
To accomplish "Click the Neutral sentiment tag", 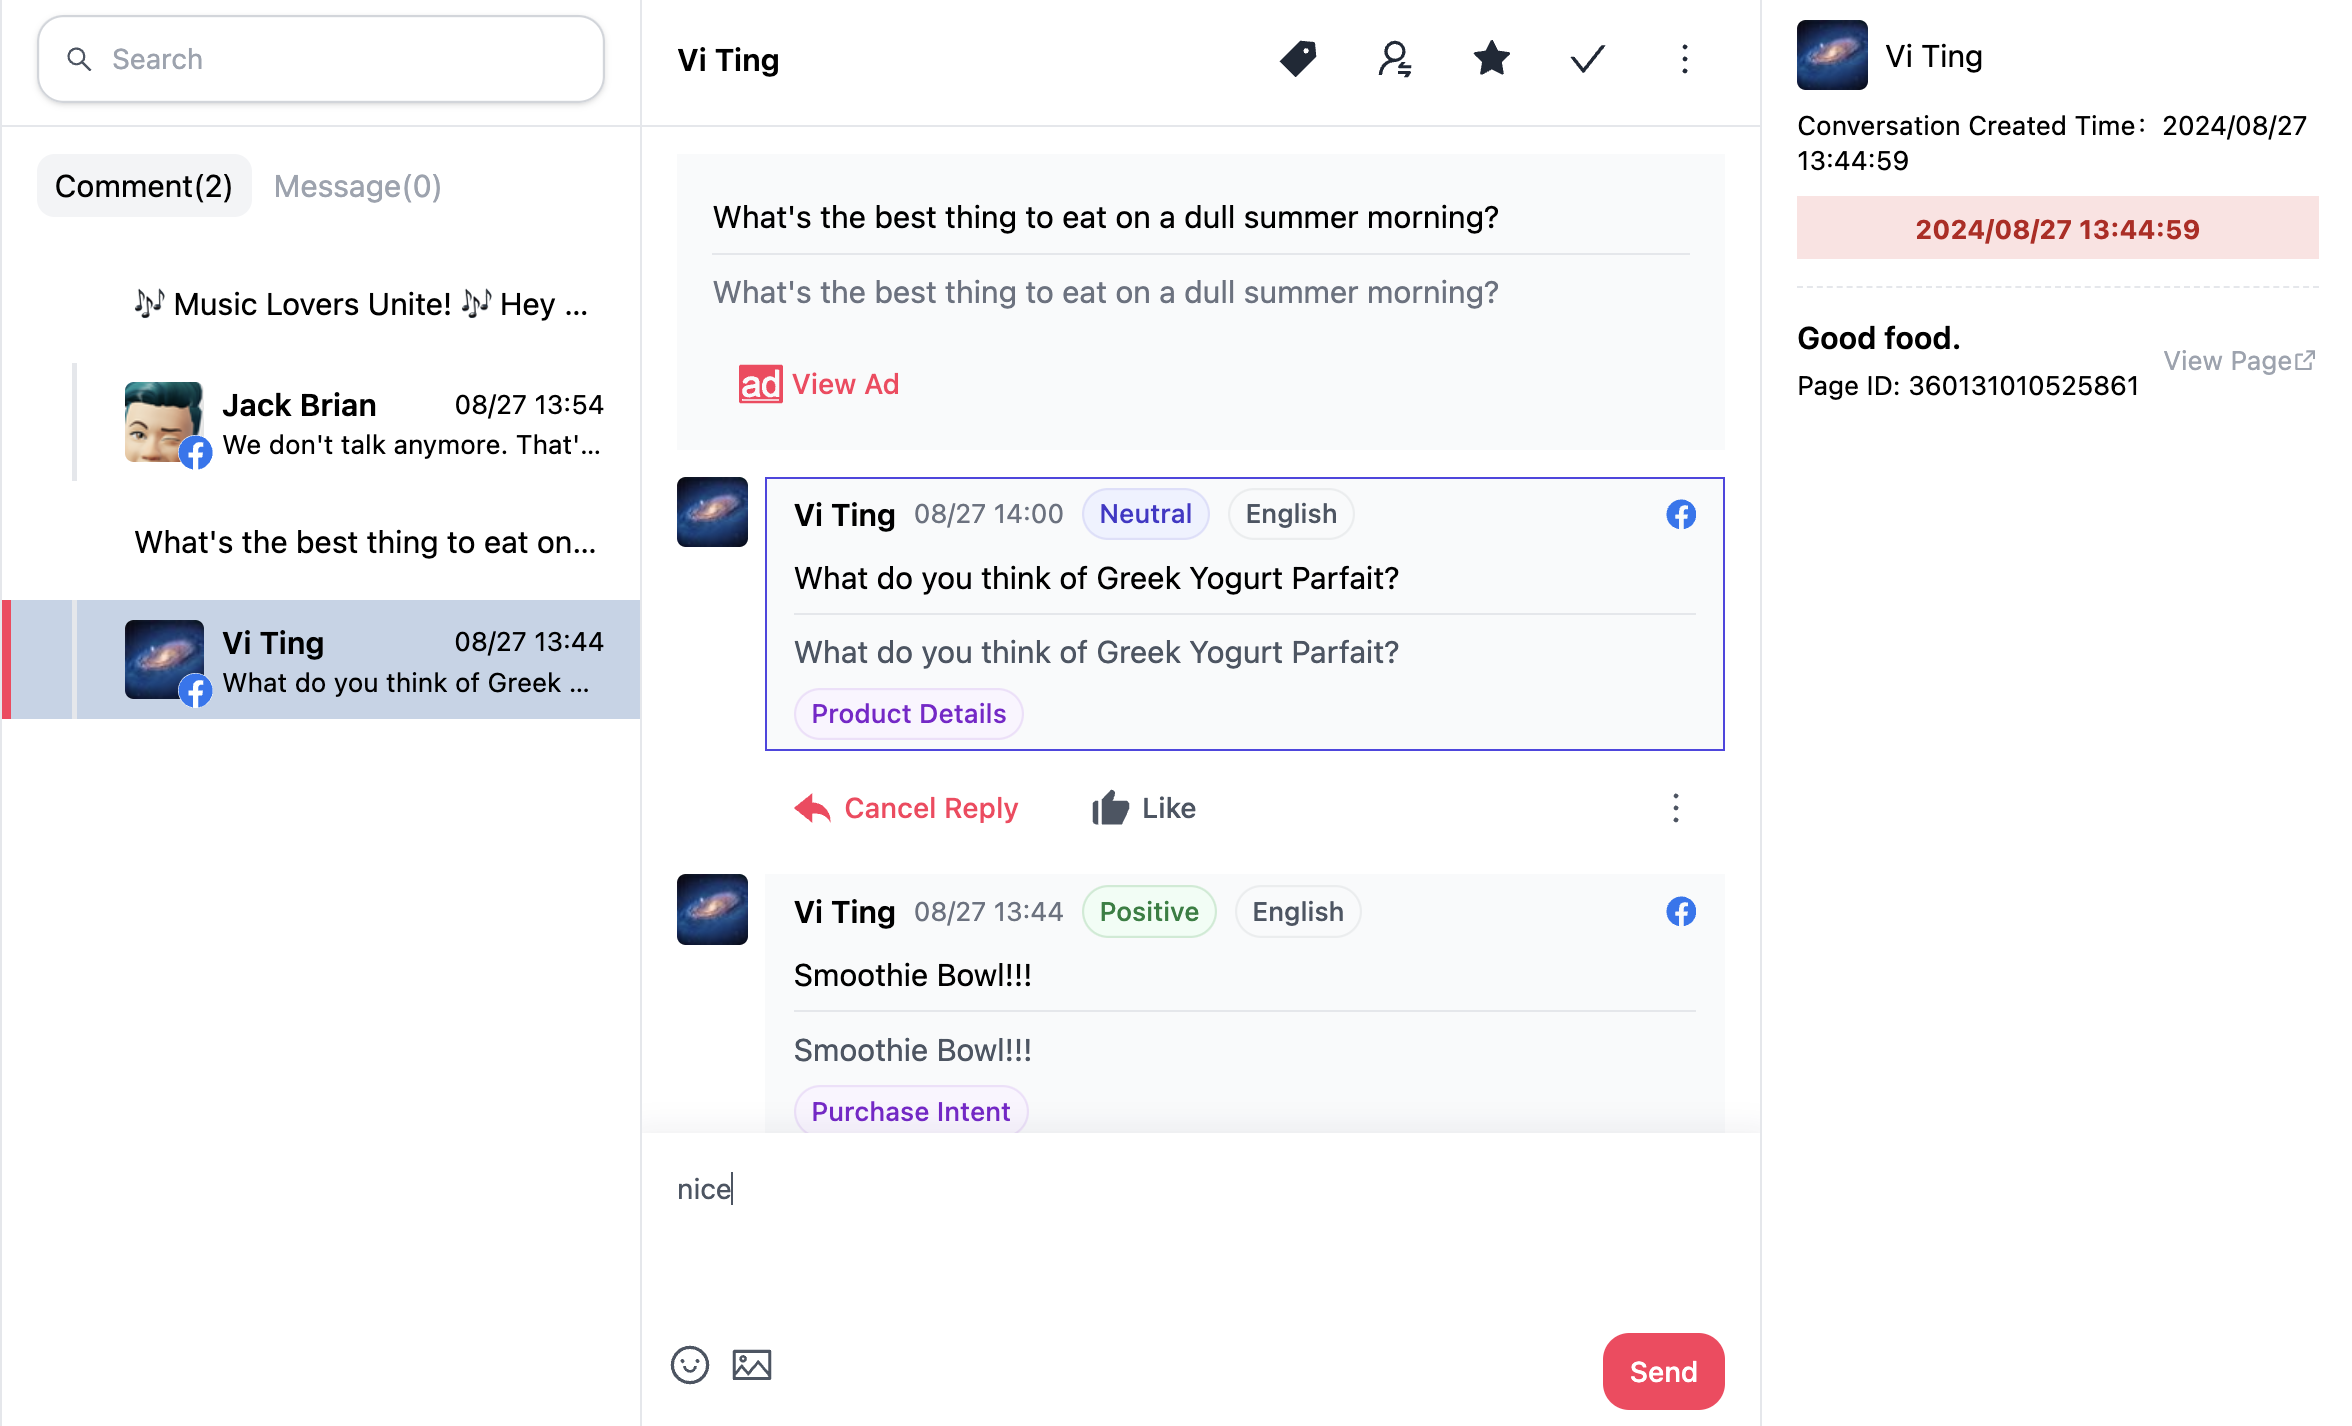I will tap(1145, 514).
